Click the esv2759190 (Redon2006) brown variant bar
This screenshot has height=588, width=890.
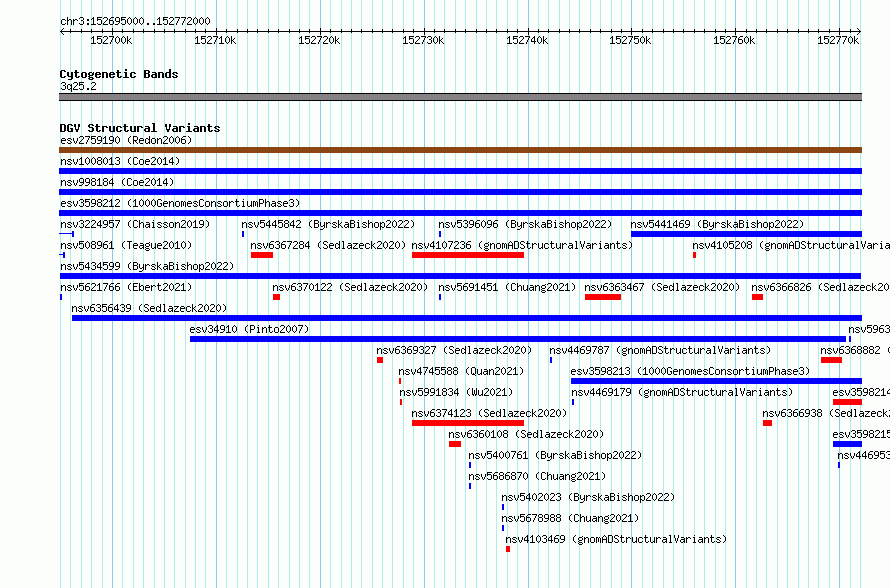460,150
